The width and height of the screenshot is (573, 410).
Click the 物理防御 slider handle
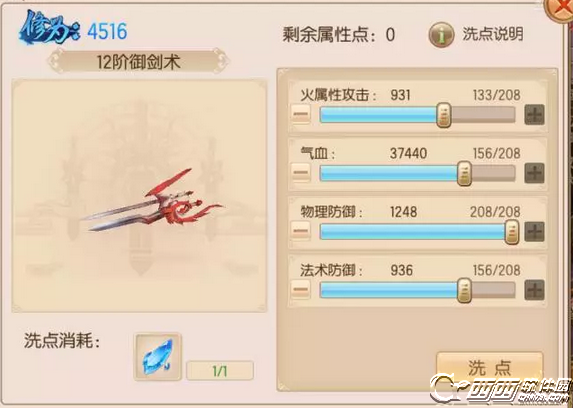coord(512,232)
